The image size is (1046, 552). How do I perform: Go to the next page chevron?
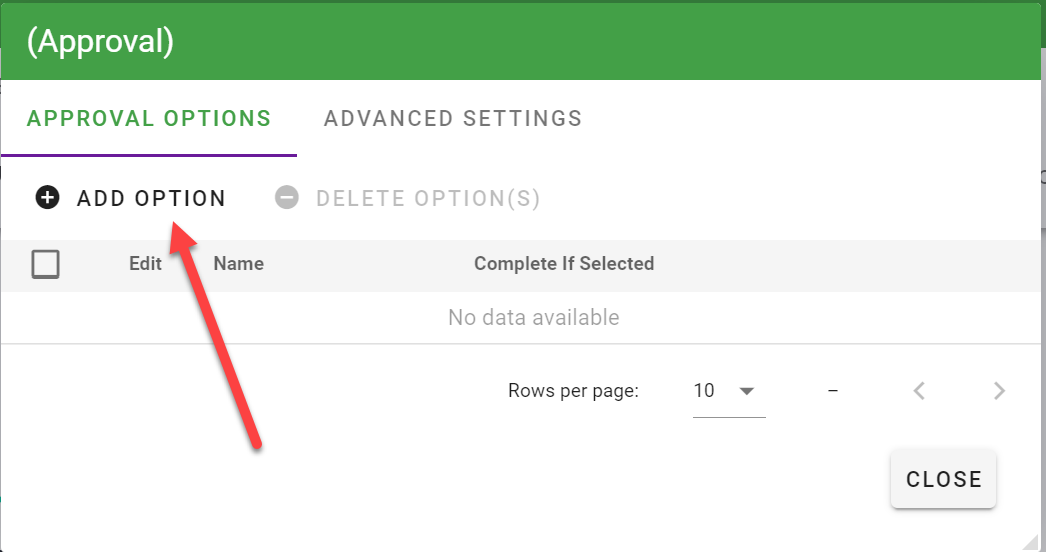[999, 391]
